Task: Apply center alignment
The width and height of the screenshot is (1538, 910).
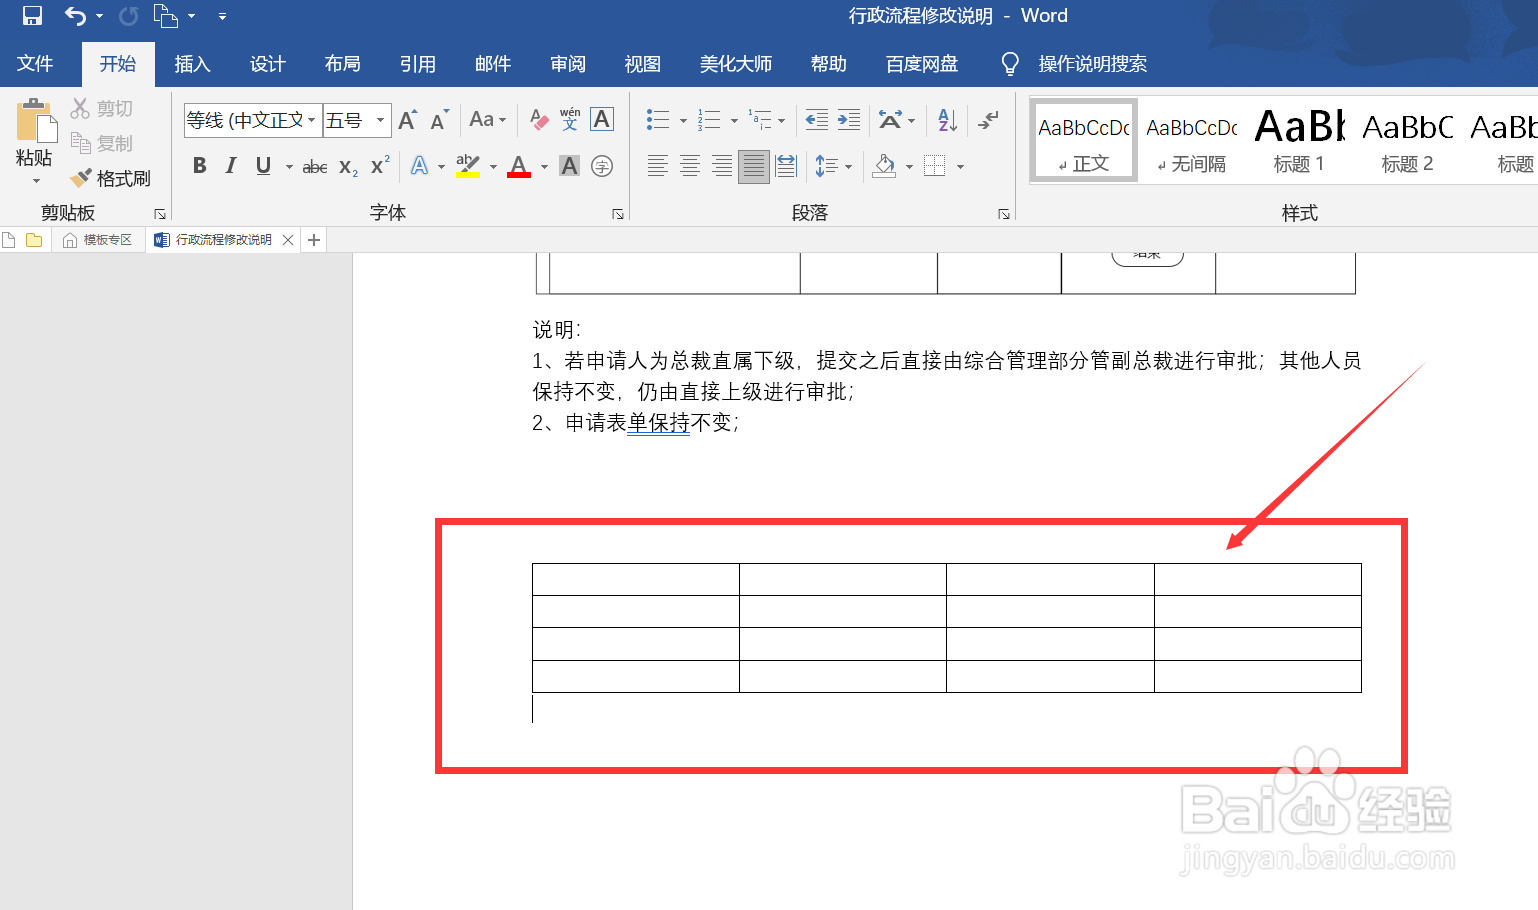Action: [x=690, y=165]
